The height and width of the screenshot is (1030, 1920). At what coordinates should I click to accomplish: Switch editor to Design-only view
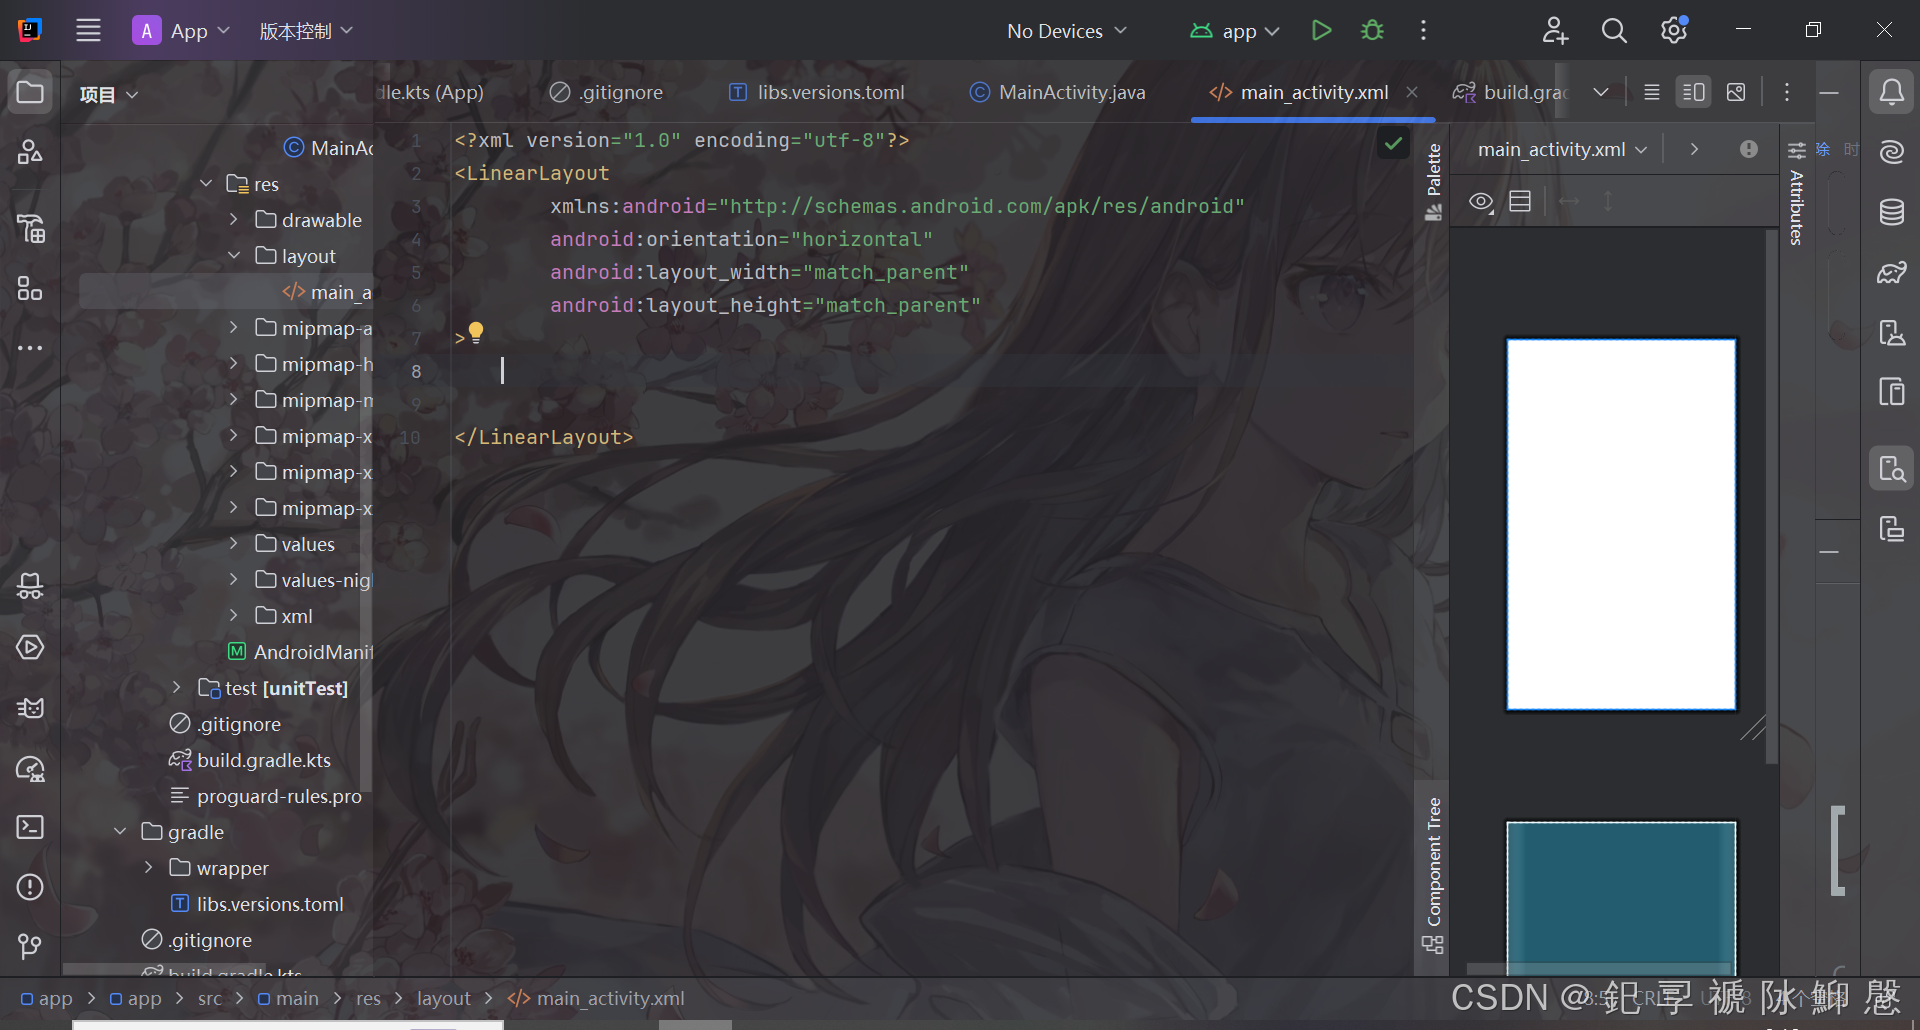[1736, 92]
